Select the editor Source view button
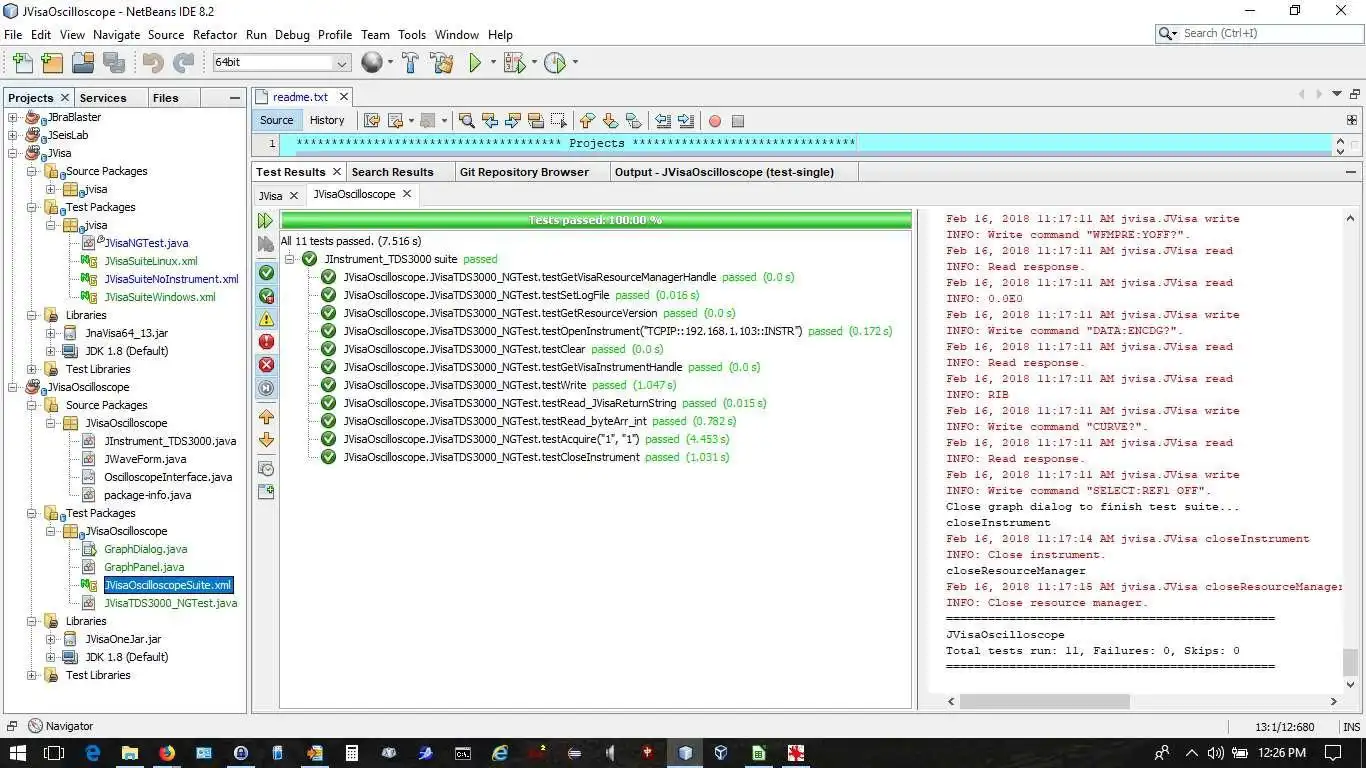Screen dimensions: 1366x768 click(x=277, y=120)
